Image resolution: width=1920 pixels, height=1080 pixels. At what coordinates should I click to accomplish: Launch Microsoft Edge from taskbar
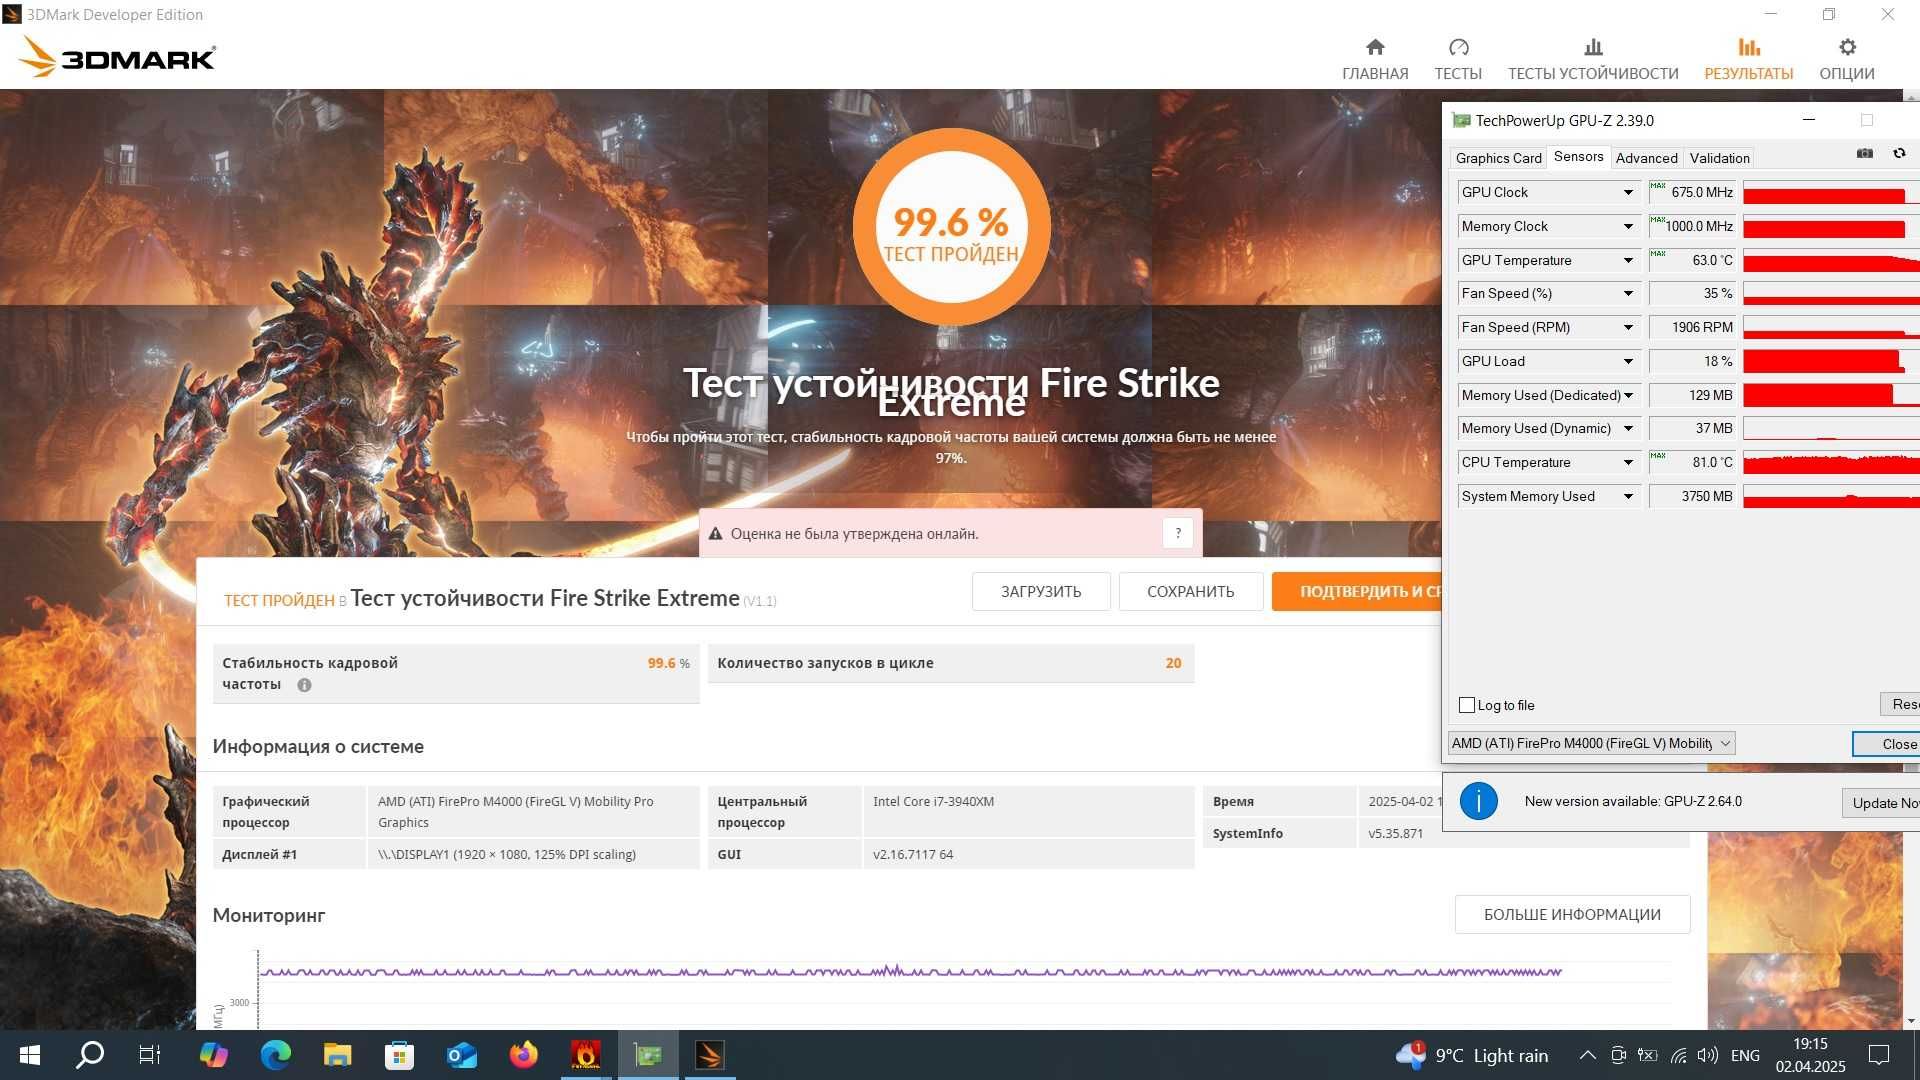pyautogui.click(x=275, y=1055)
